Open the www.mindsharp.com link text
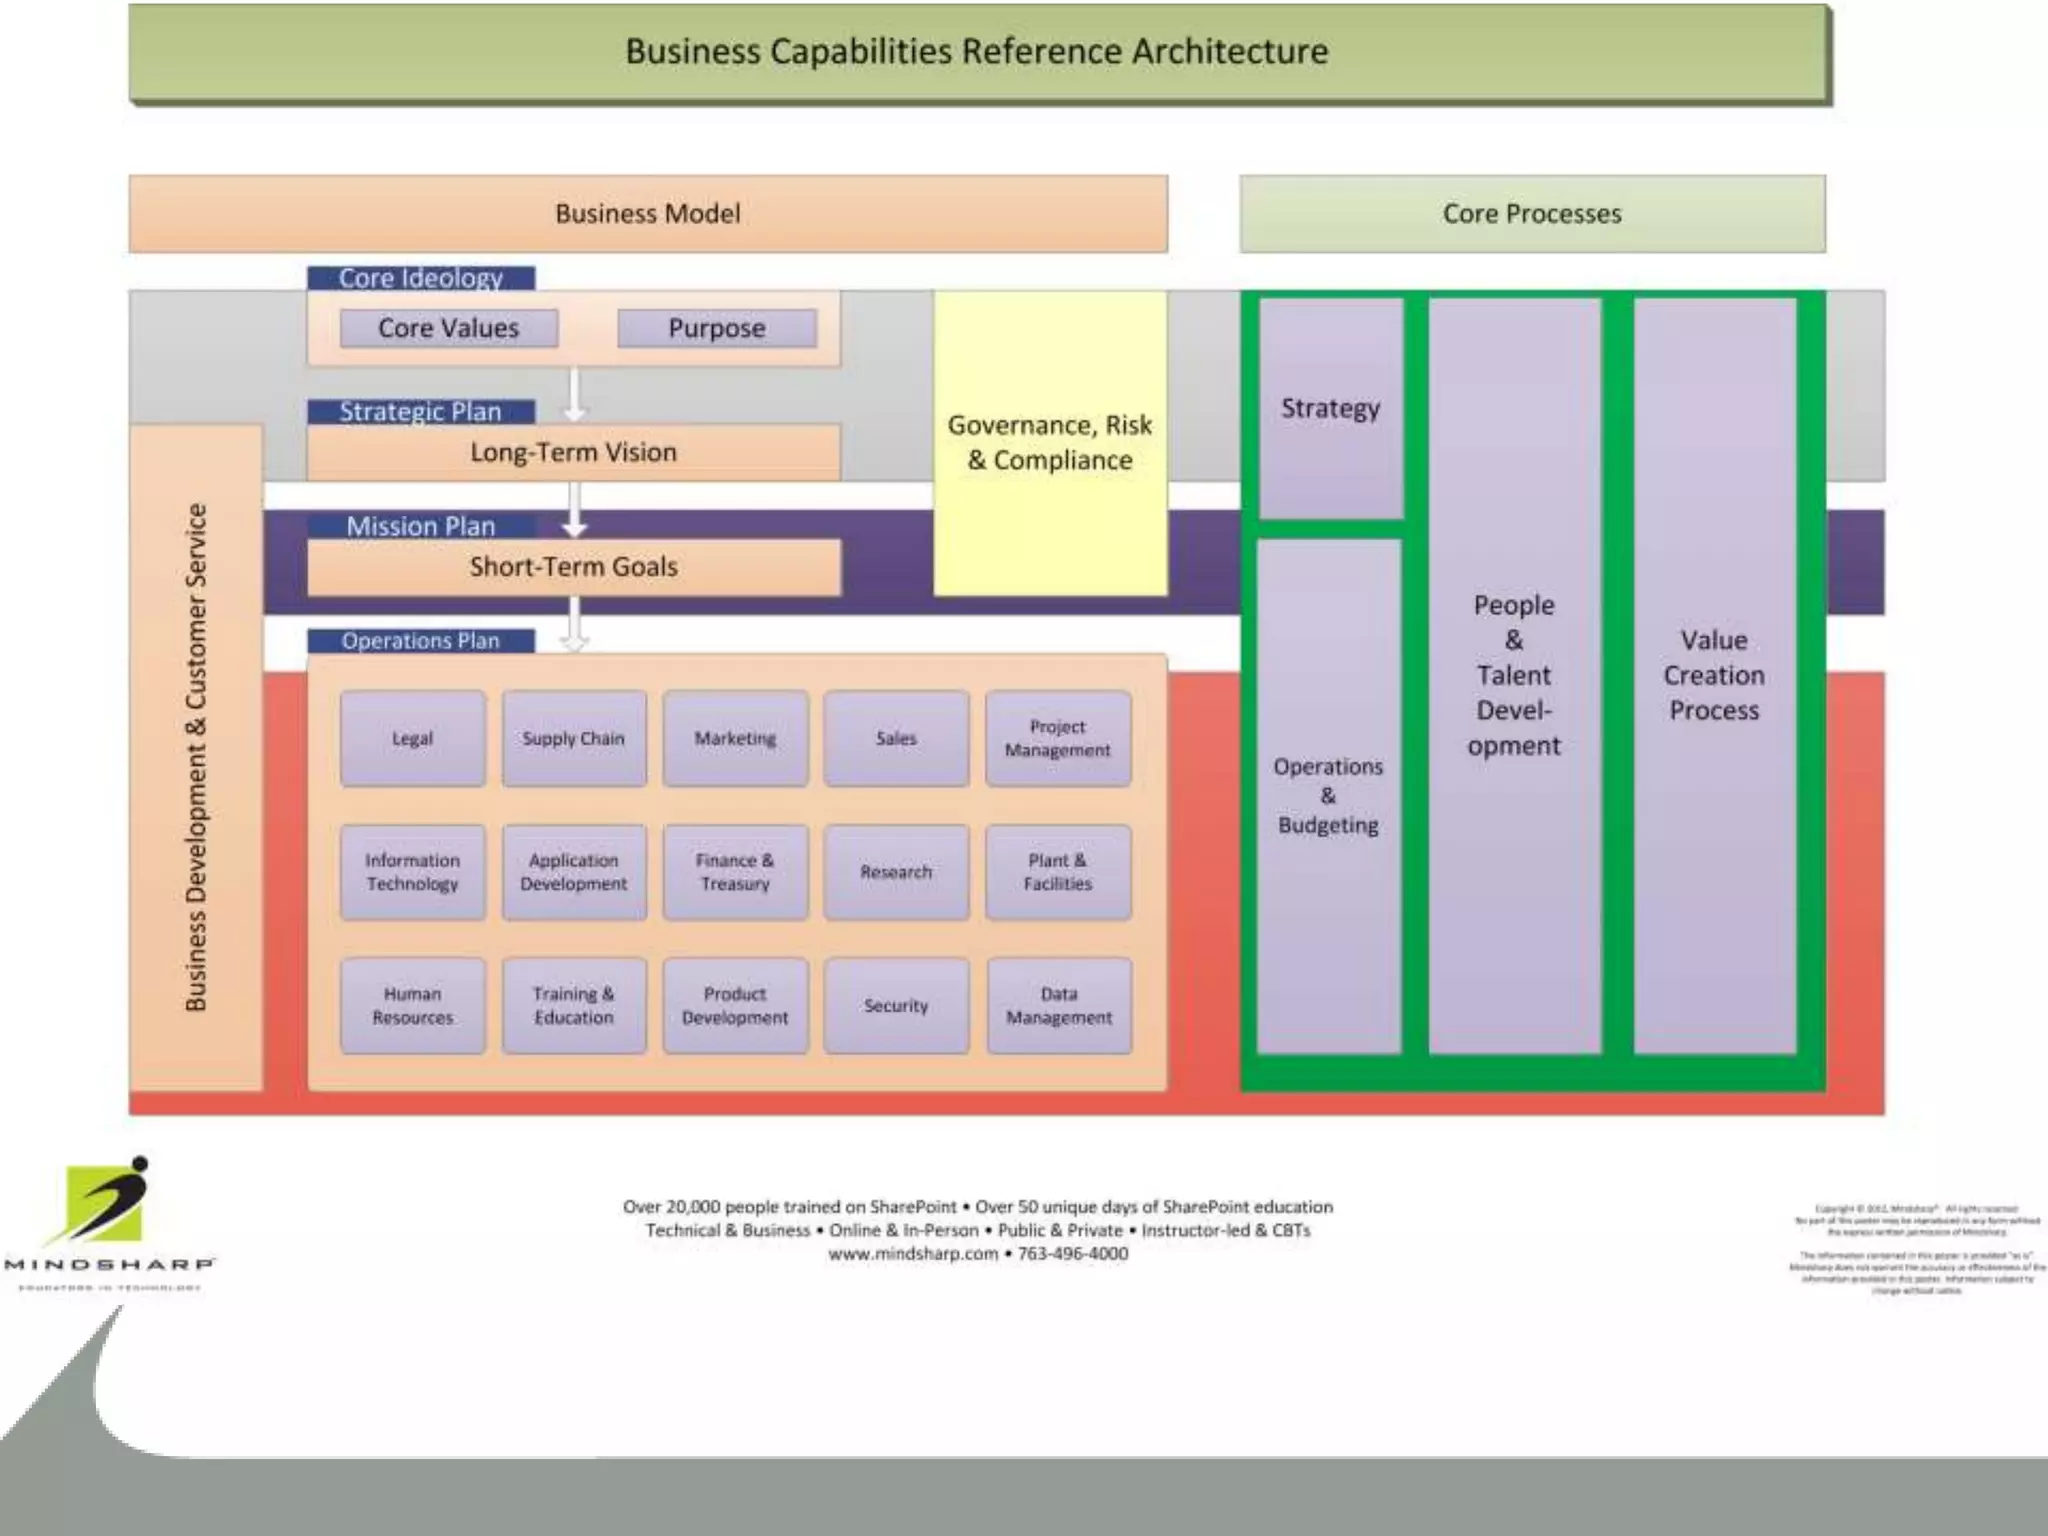Viewport: 2048px width, 1536px height. pyautogui.click(x=913, y=1254)
